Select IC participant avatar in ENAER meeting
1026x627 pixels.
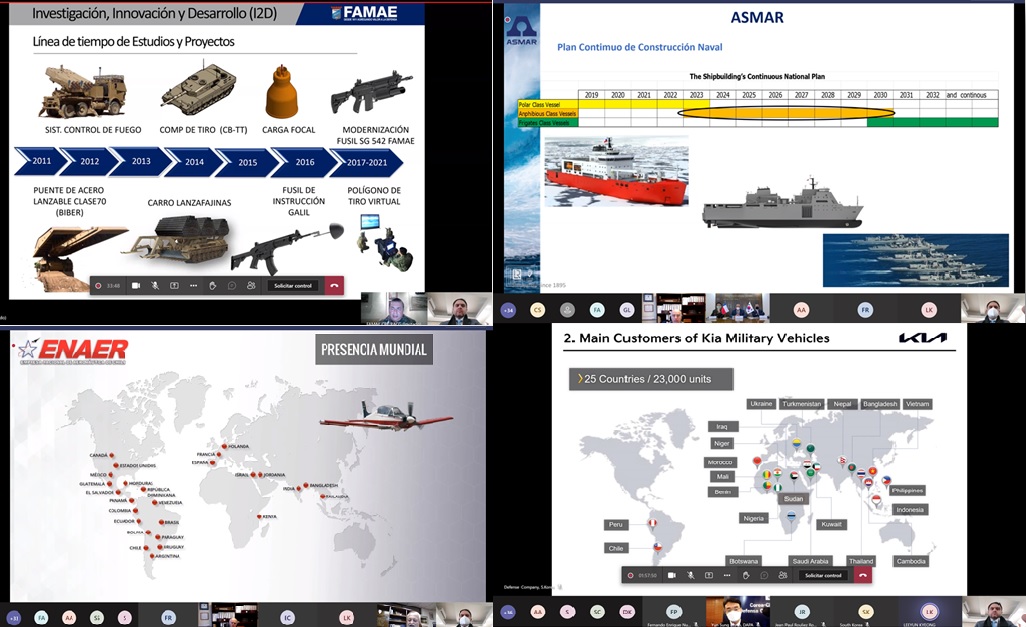[x=287, y=617]
